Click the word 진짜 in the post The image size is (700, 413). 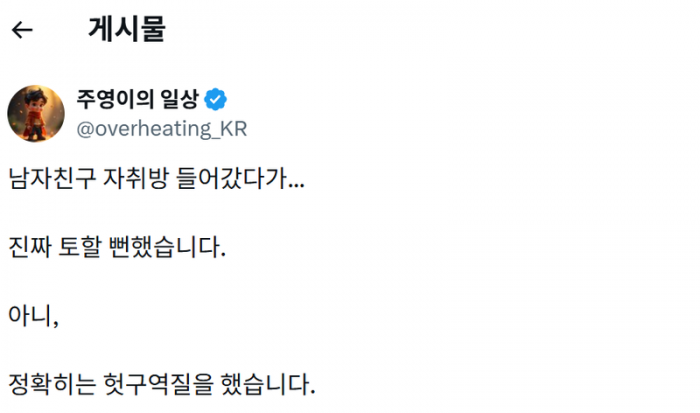tap(30, 246)
